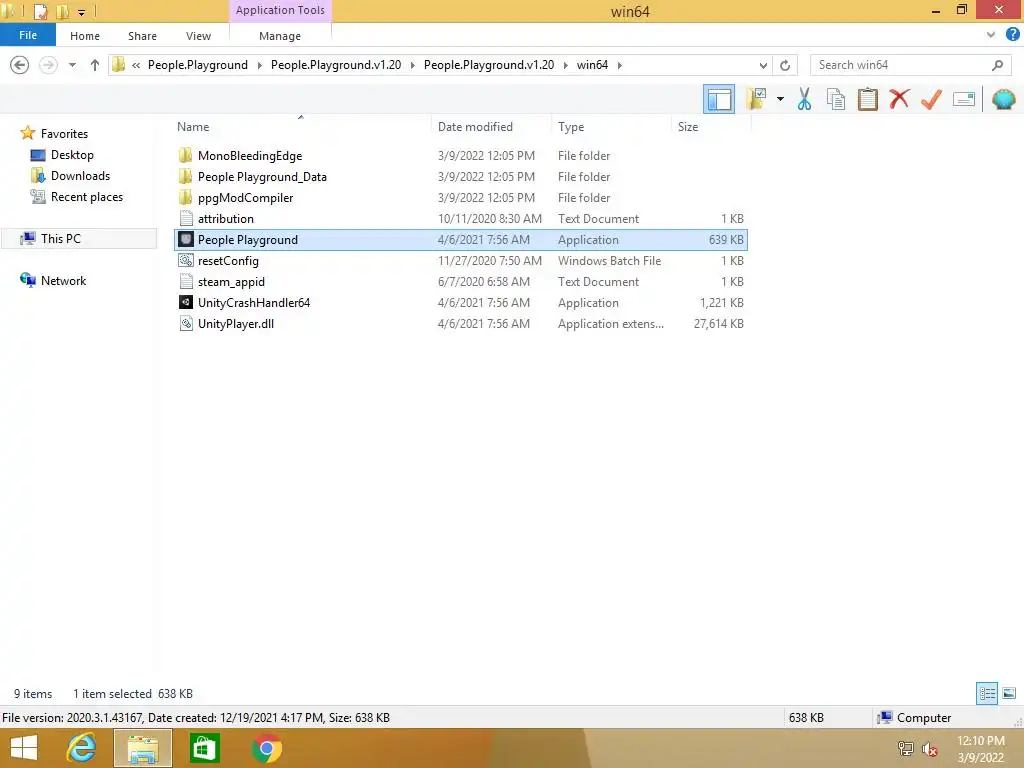This screenshot has width=1024, height=768.
Task: Click the orange checkmark properties icon
Action: 931,99
